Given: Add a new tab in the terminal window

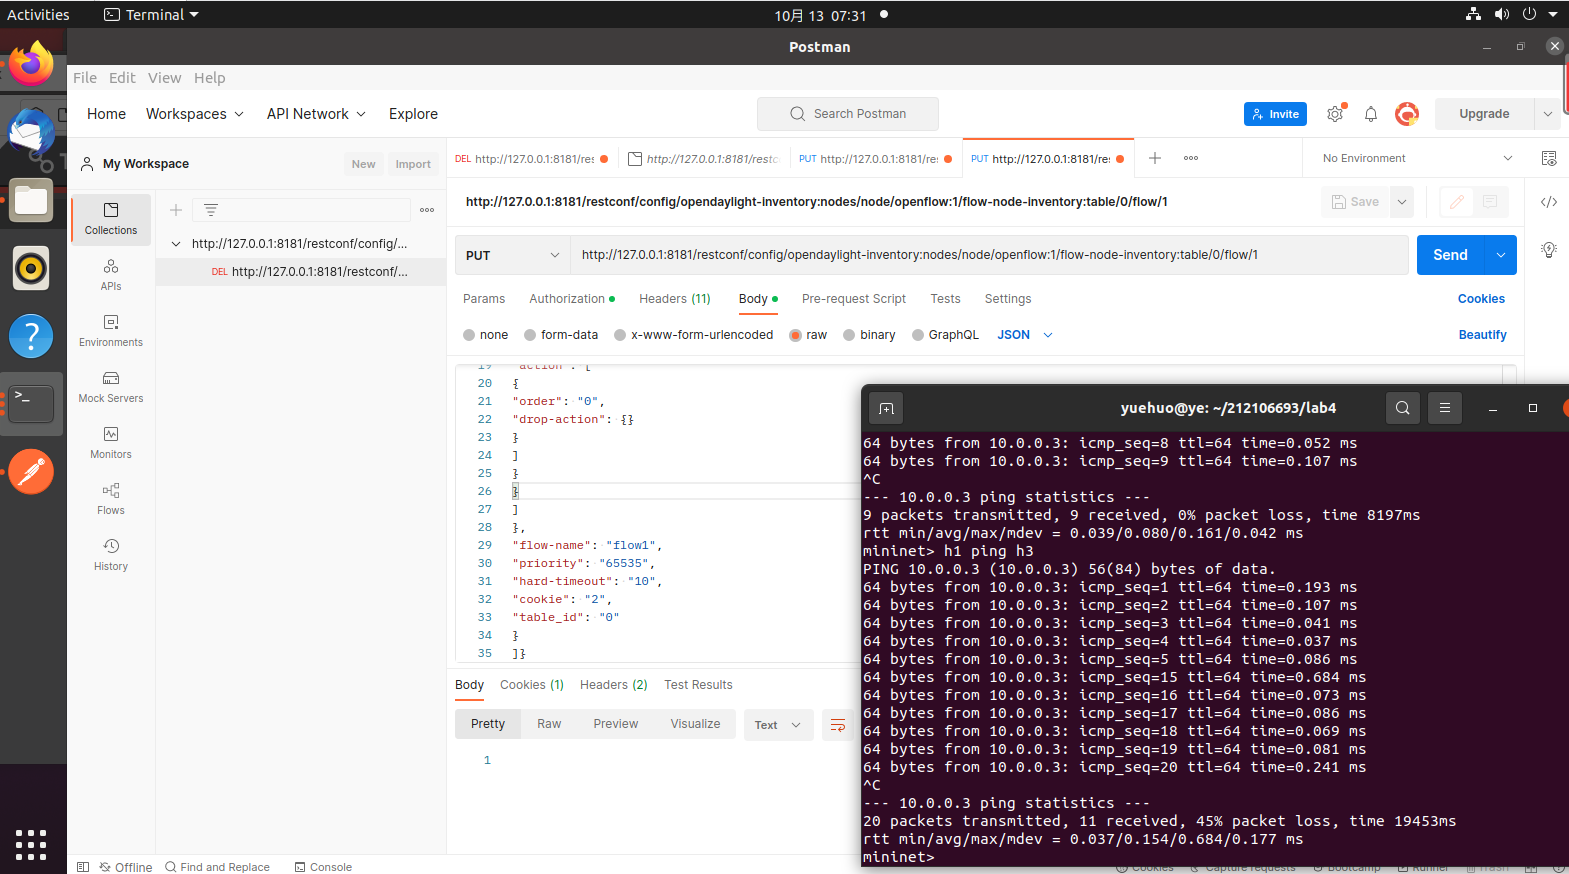Looking at the screenshot, I should (x=886, y=408).
